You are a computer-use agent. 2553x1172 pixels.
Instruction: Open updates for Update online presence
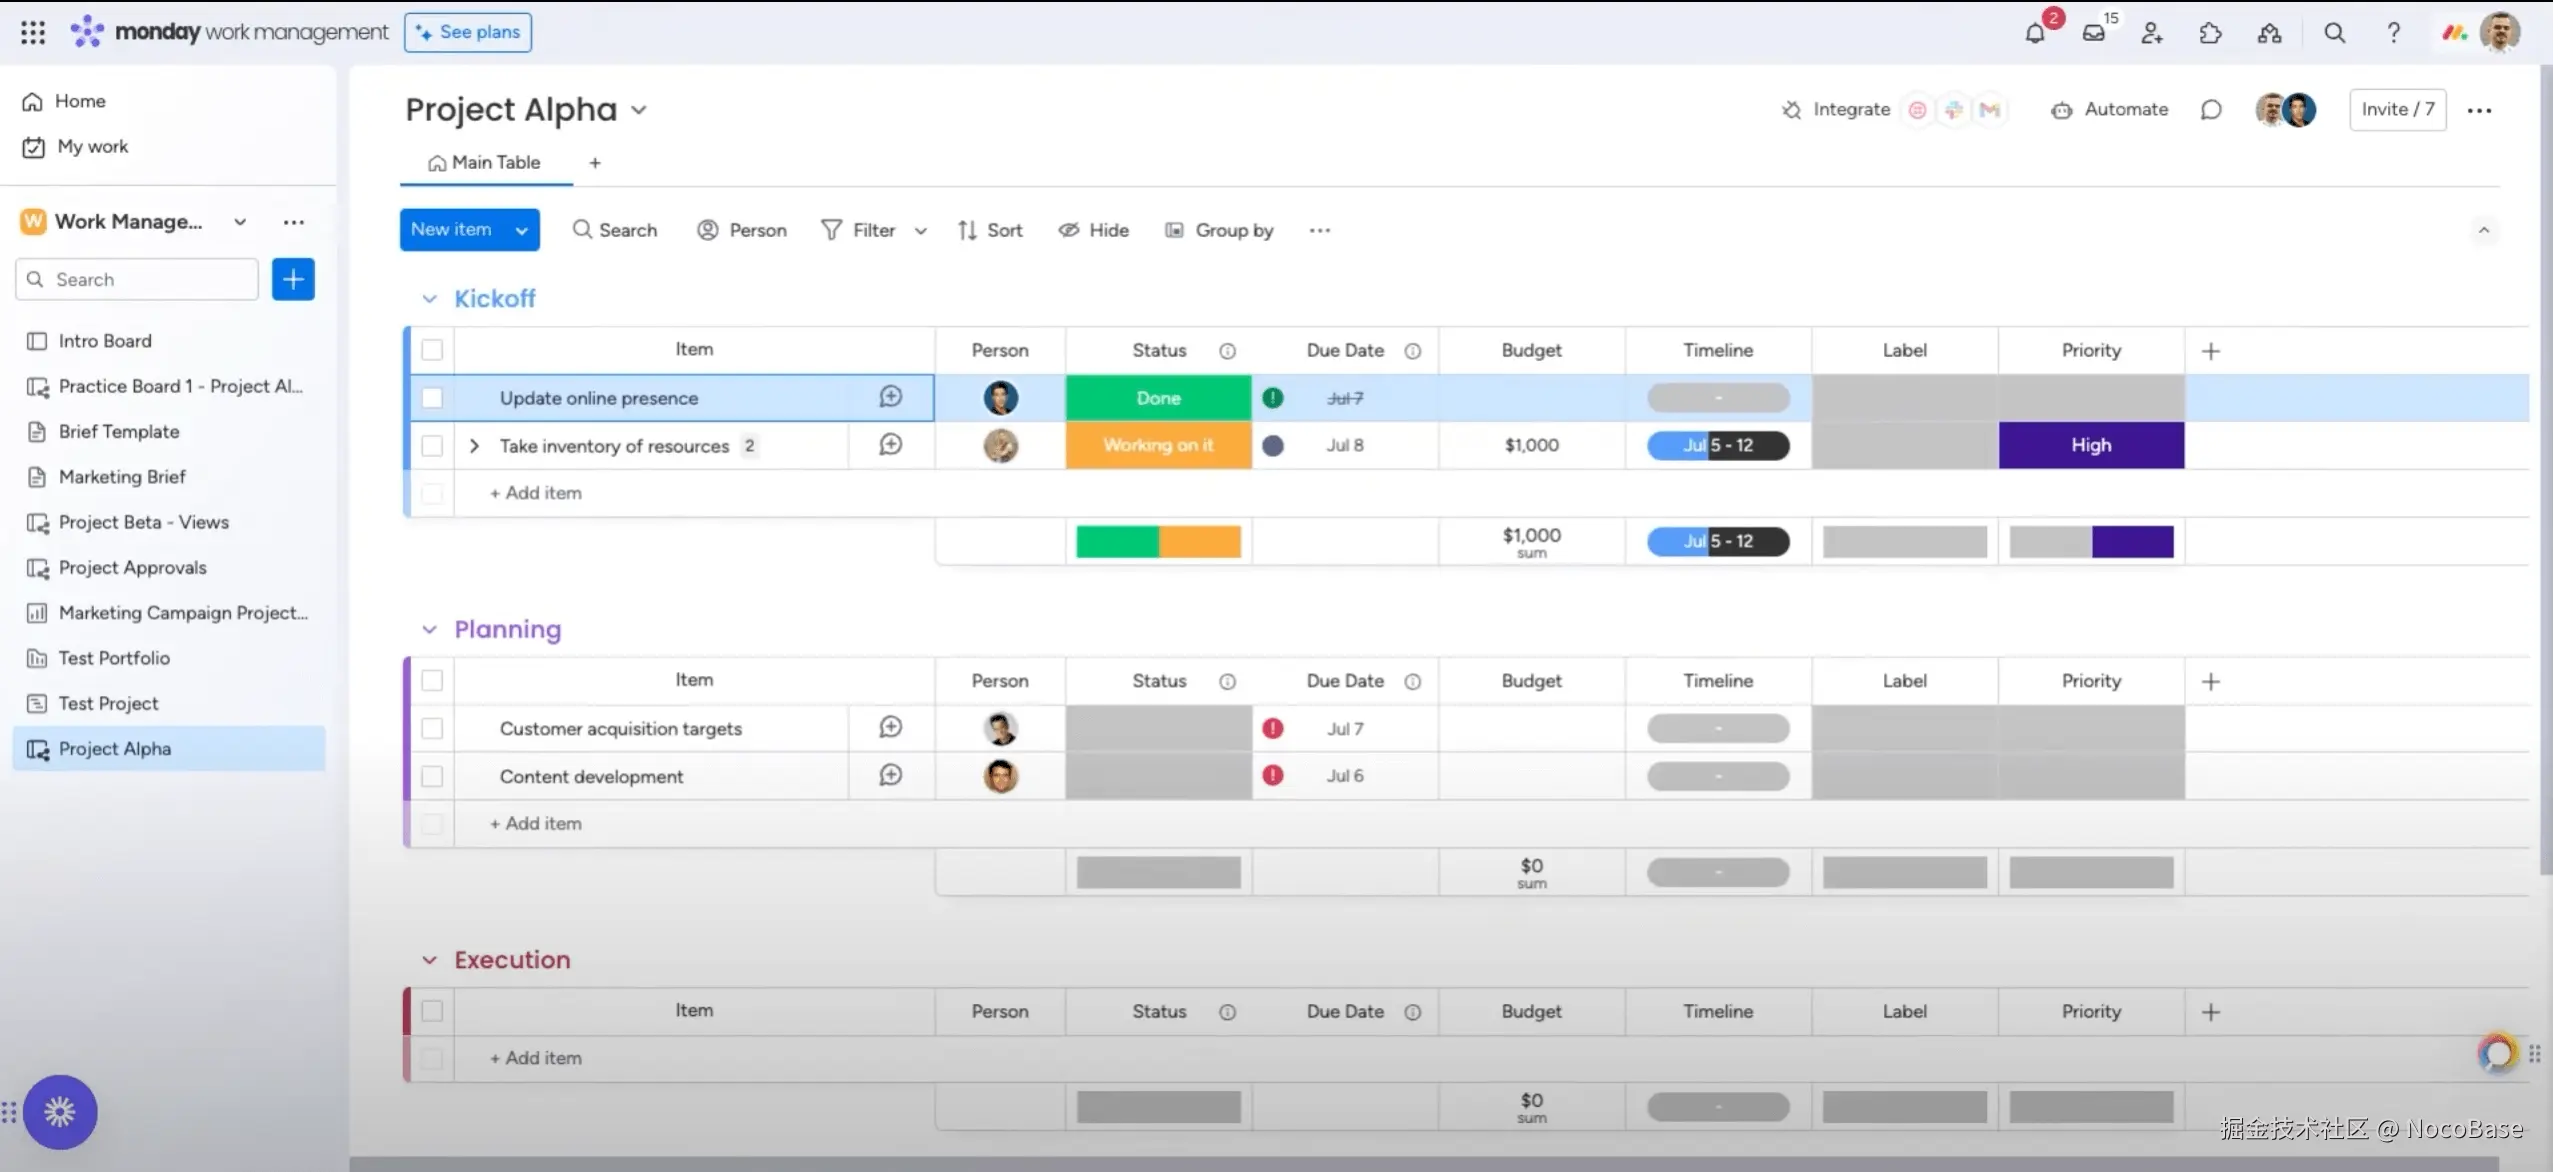(x=890, y=397)
